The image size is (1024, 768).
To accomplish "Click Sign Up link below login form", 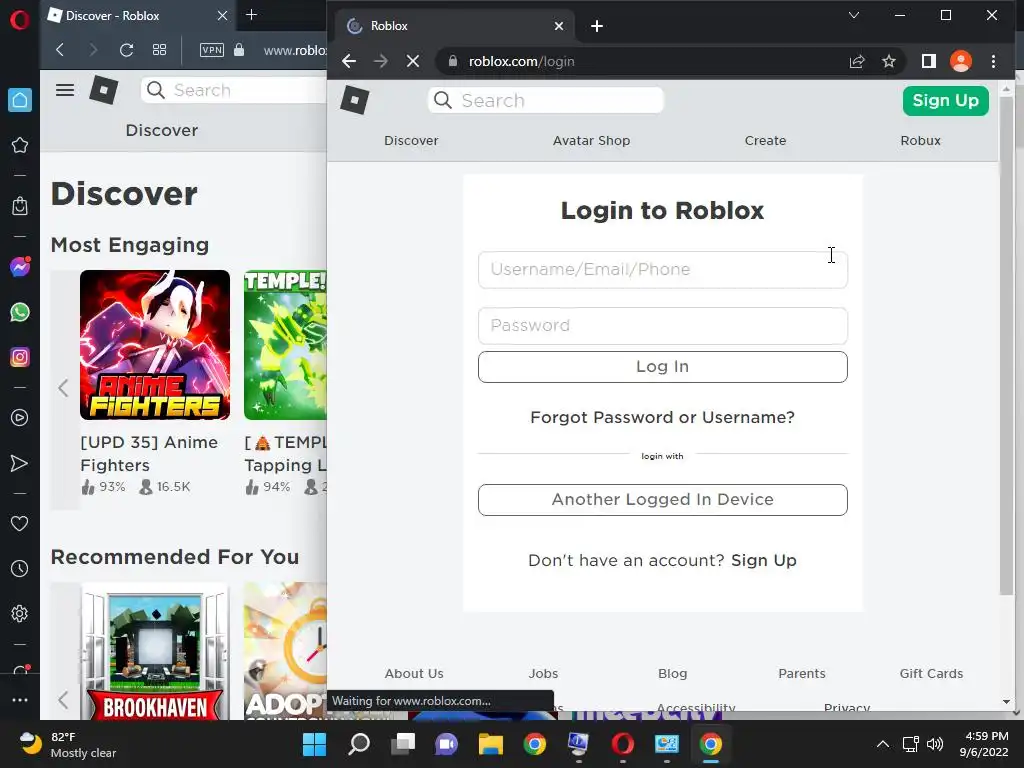I will pyautogui.click(x=764, y=560).
